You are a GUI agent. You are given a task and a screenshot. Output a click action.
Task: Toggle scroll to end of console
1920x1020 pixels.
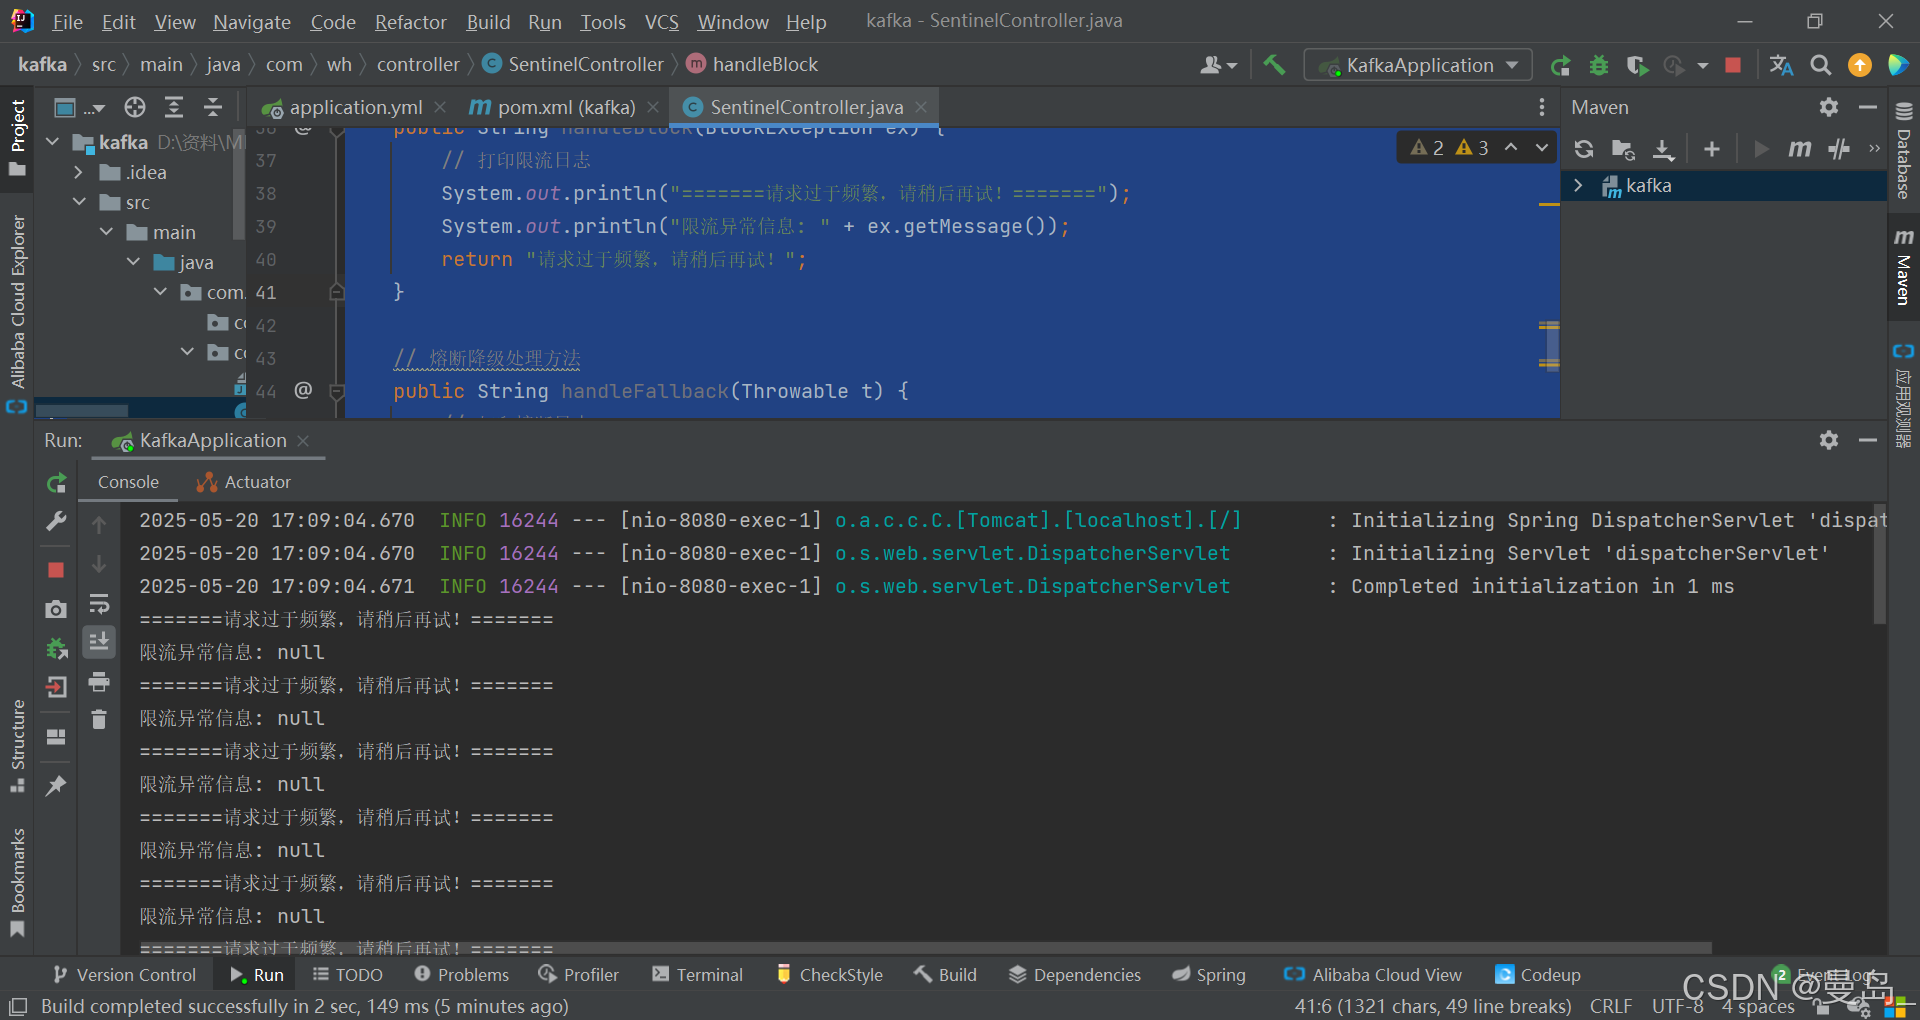pos(99,642)
